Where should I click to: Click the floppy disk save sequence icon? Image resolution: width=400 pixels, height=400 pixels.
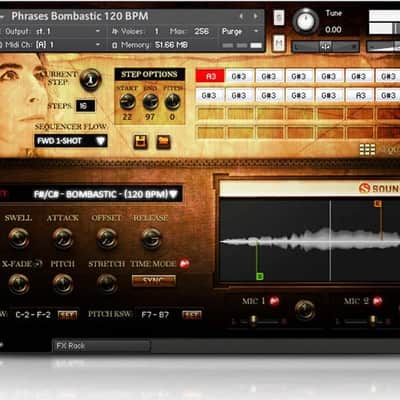141,142
